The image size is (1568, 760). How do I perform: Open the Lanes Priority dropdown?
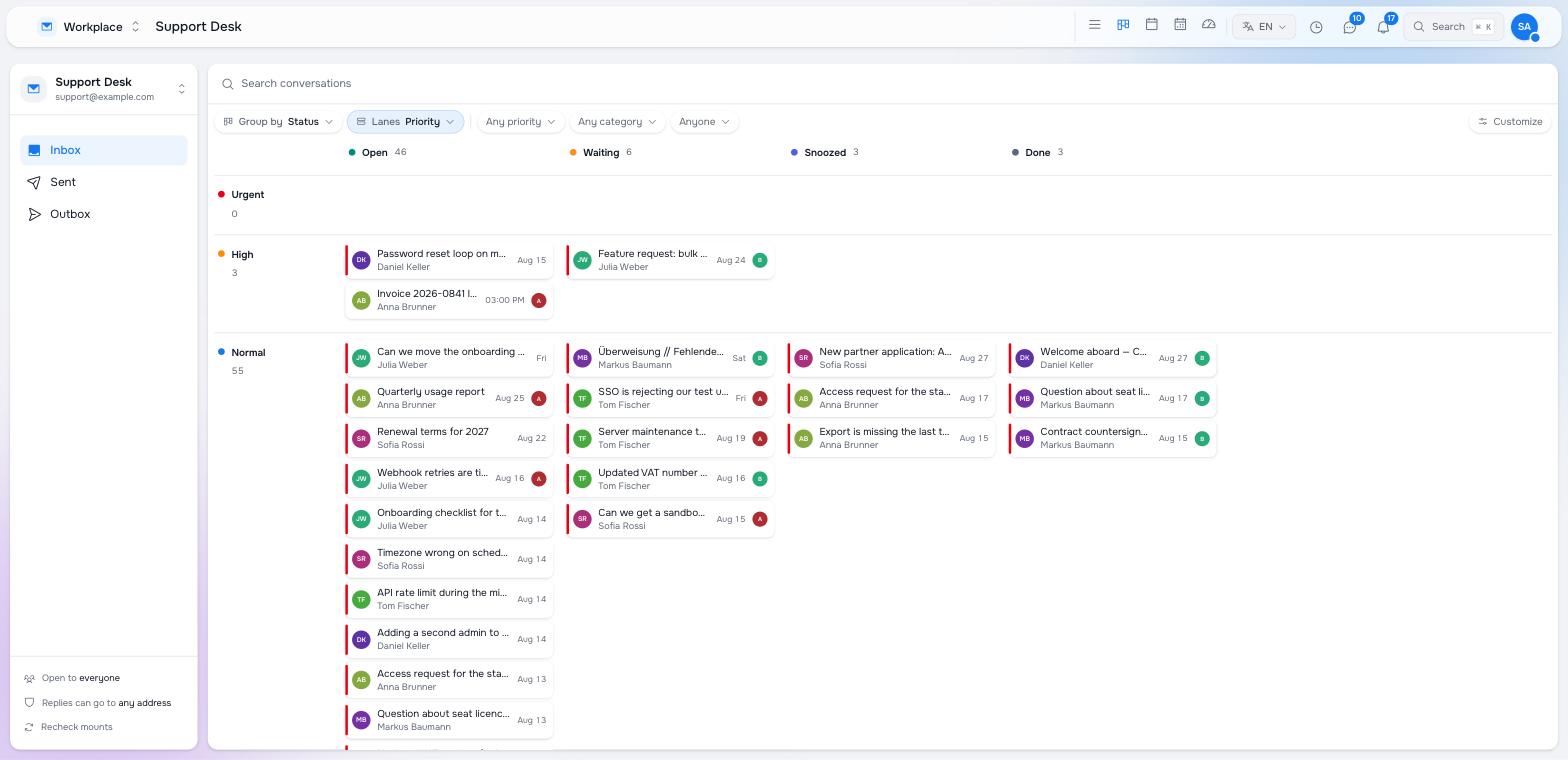(405, 122)
